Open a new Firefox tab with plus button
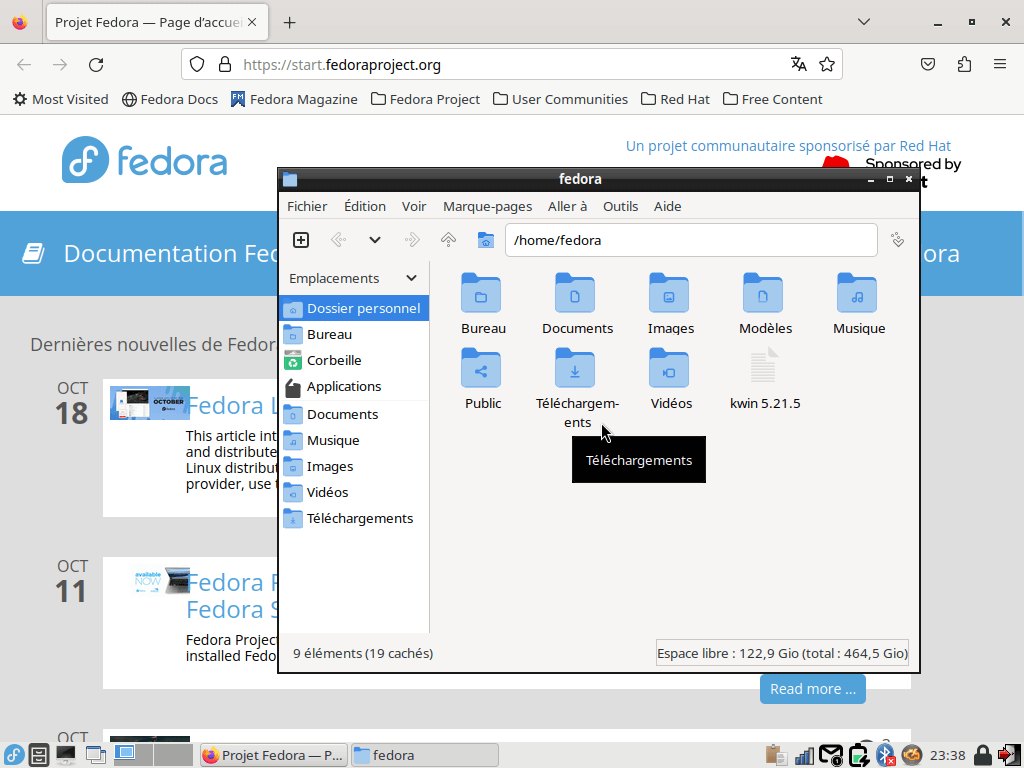The height and width of the screenshot is (768, 1024). tap(289, 23)
